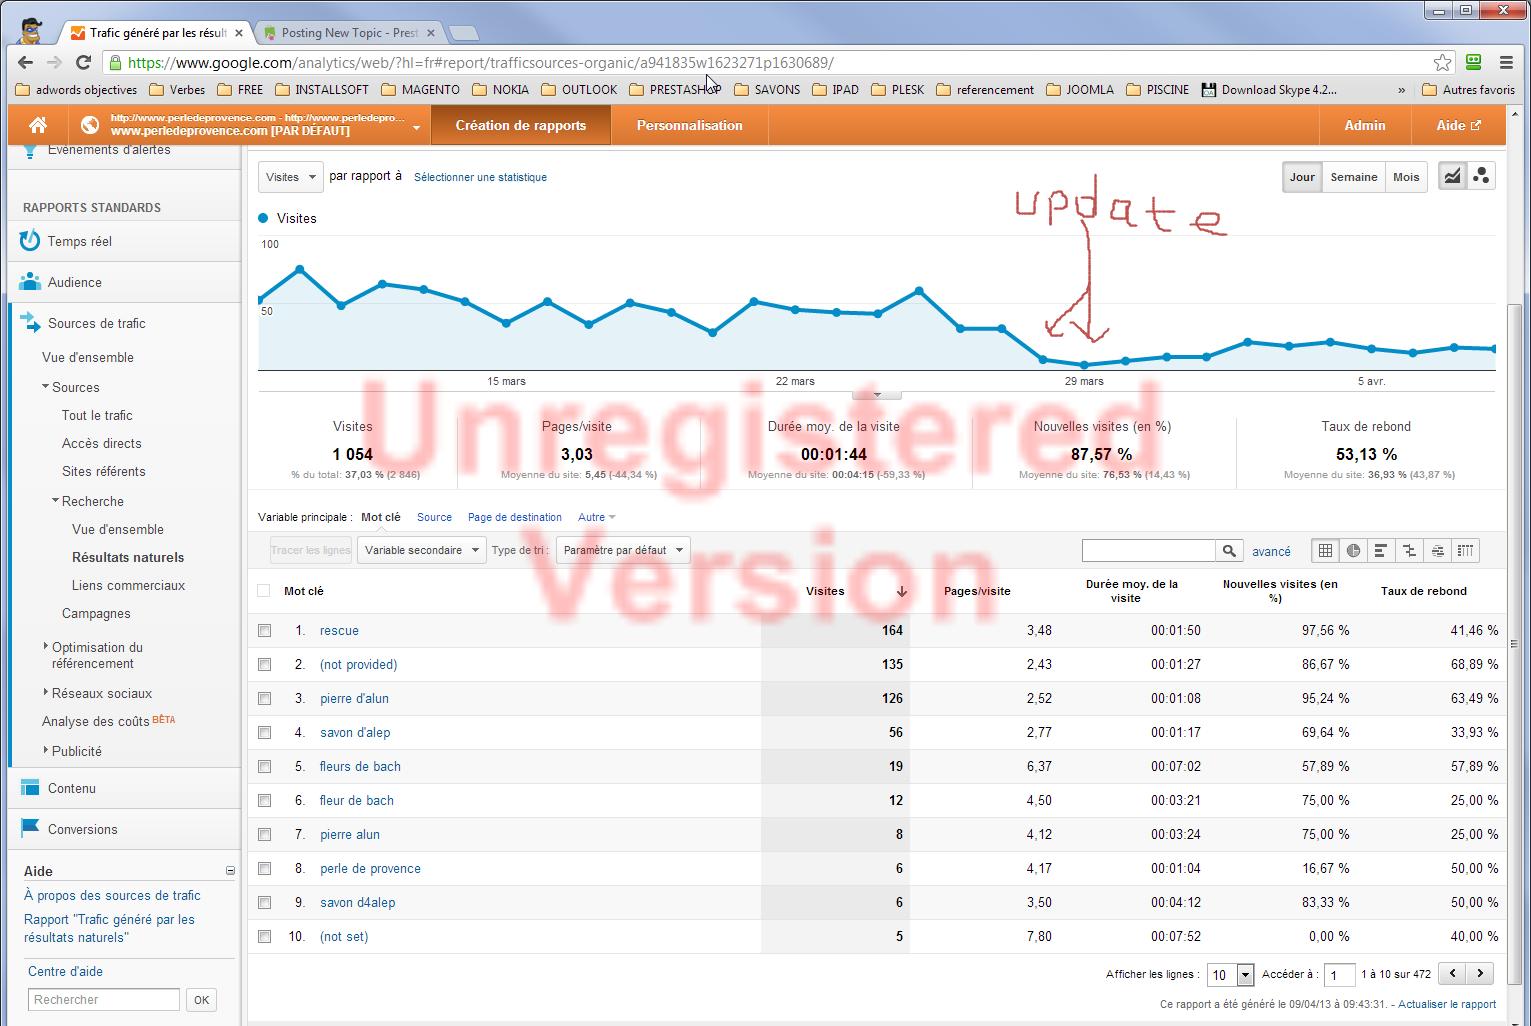Tick the checkbox for fleurs de bach row
1531x1026 pixels.
click(264, 766)
